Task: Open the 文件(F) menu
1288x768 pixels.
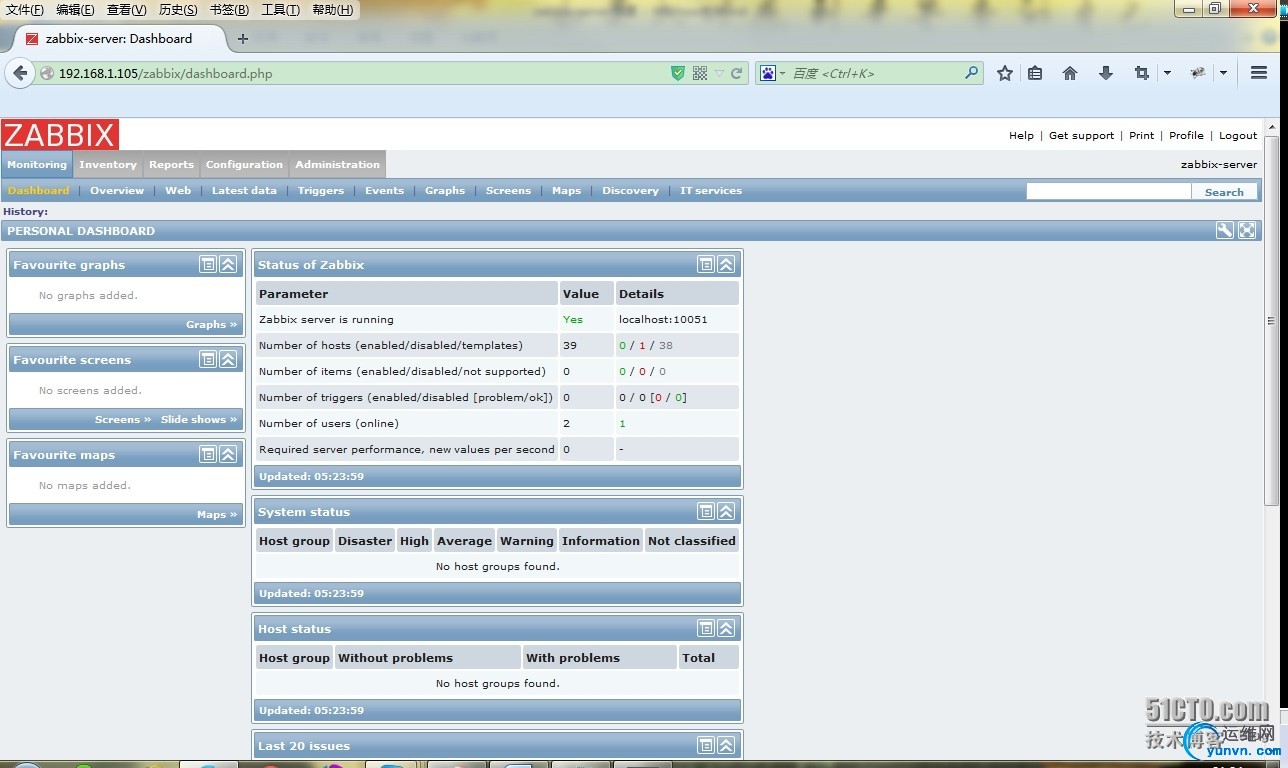Action: tap(25, 10)
